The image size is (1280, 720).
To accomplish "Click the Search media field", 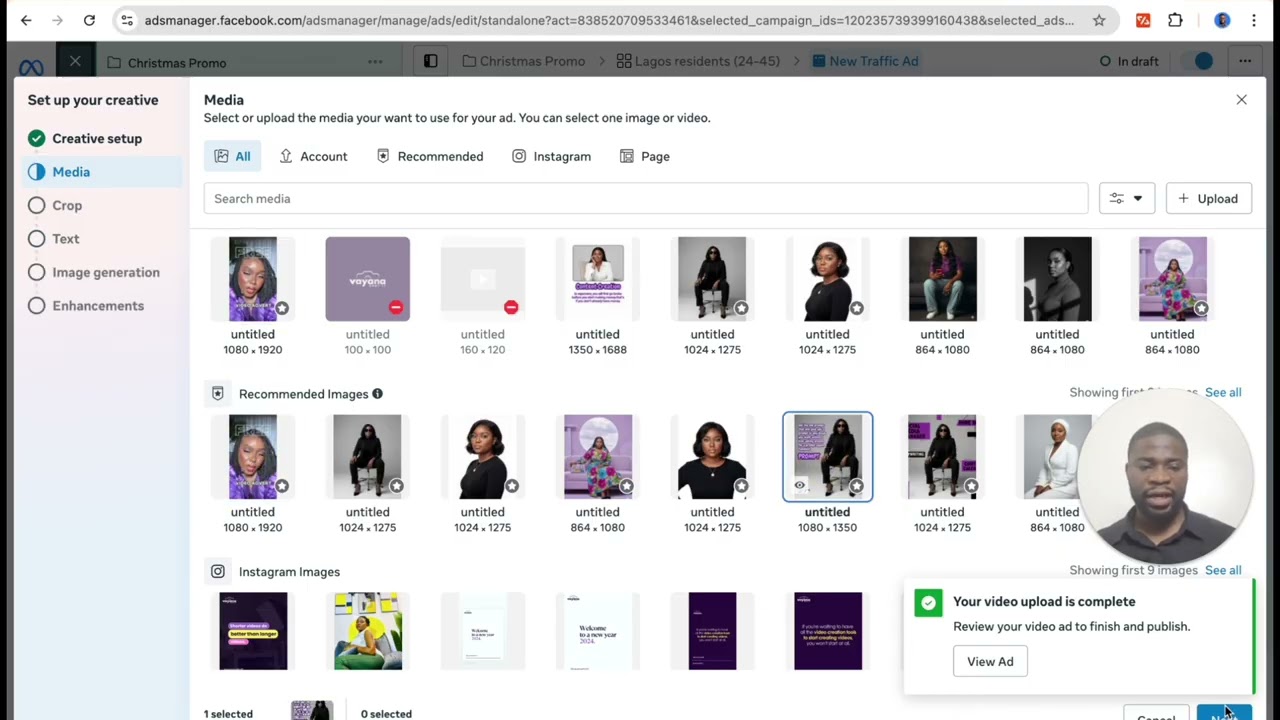I will coord(646,198).
